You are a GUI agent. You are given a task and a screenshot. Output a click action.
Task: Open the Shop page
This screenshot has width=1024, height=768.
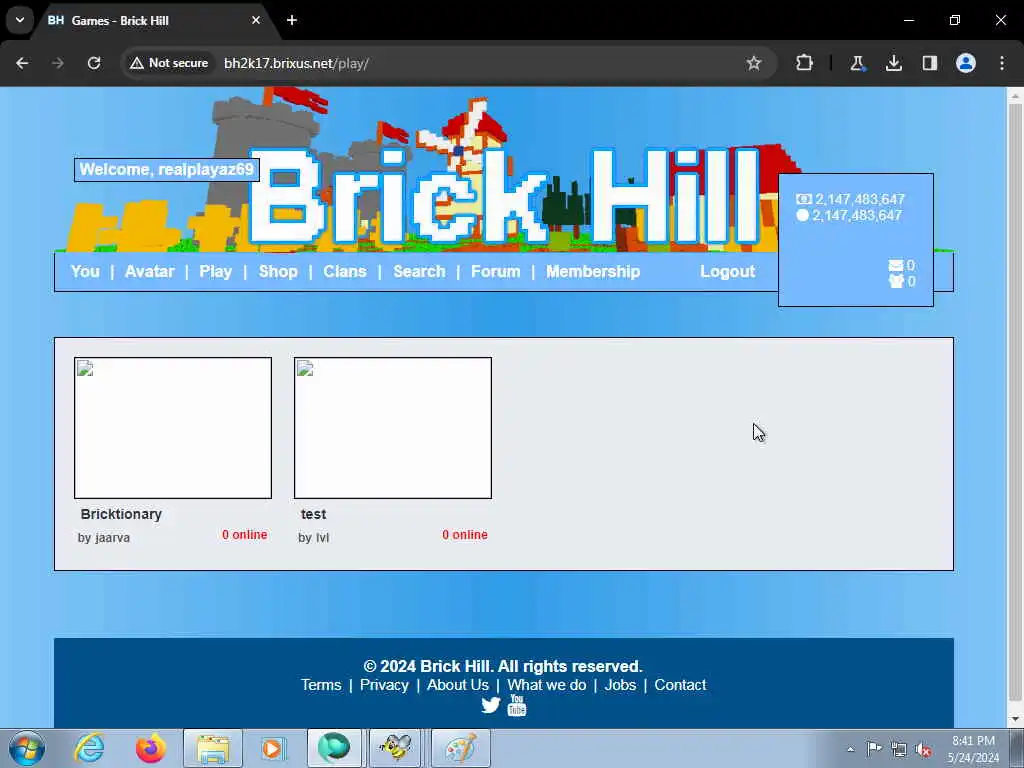[x=278, y=272]
